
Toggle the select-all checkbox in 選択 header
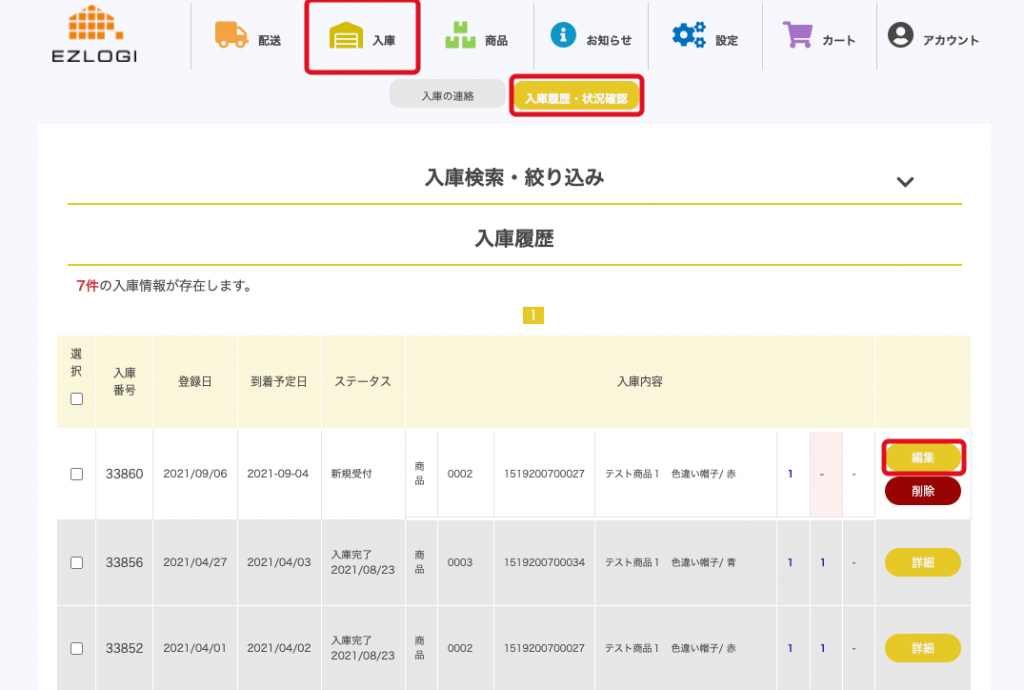click(x=77, y=399)
